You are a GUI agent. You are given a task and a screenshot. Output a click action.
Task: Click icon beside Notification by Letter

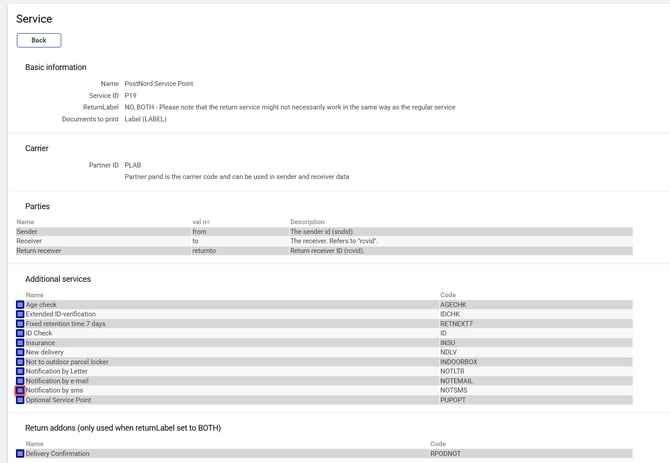click(x=20, y=371)
